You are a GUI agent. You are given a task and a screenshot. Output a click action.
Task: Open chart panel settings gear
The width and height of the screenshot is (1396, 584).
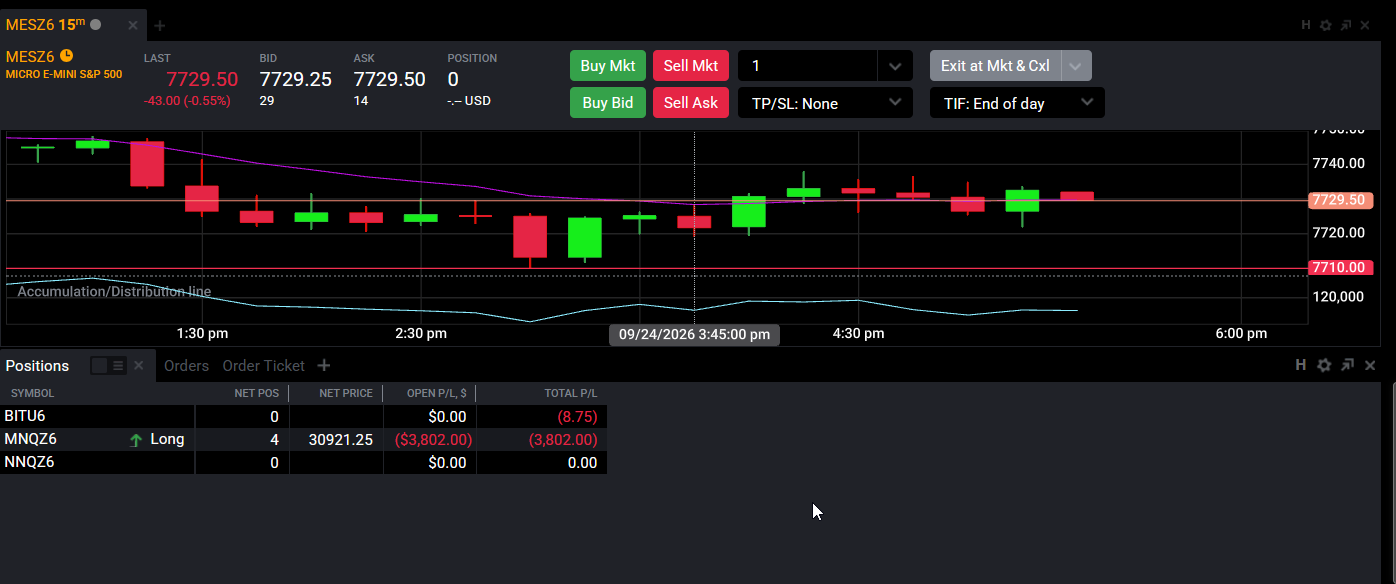[1326, 25]
